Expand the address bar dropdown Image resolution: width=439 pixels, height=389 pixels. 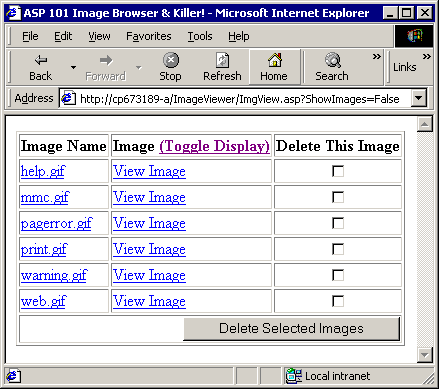[x=419, y=98]
